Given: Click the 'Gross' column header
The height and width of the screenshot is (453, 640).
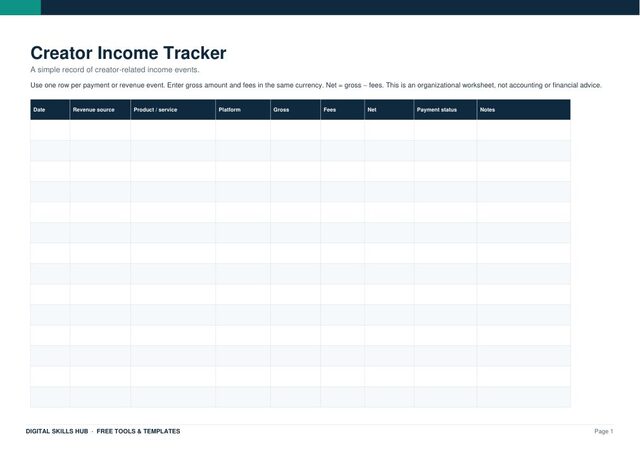Looking at the screenshot, I should click(296, 109).
